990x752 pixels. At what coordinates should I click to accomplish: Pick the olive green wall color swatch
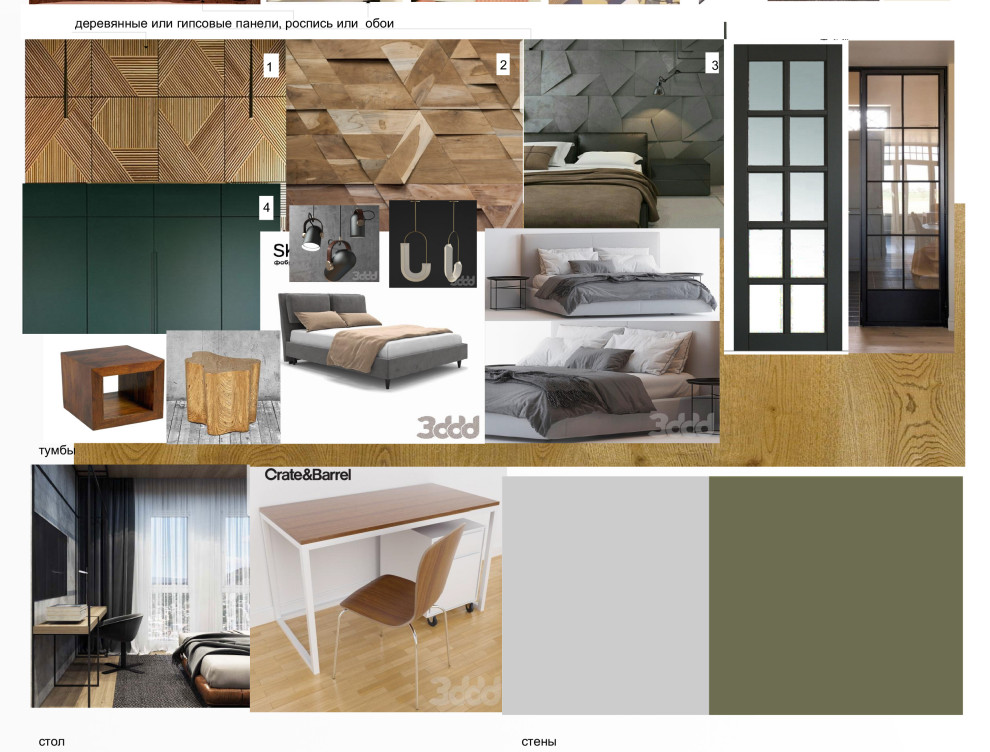835,595
